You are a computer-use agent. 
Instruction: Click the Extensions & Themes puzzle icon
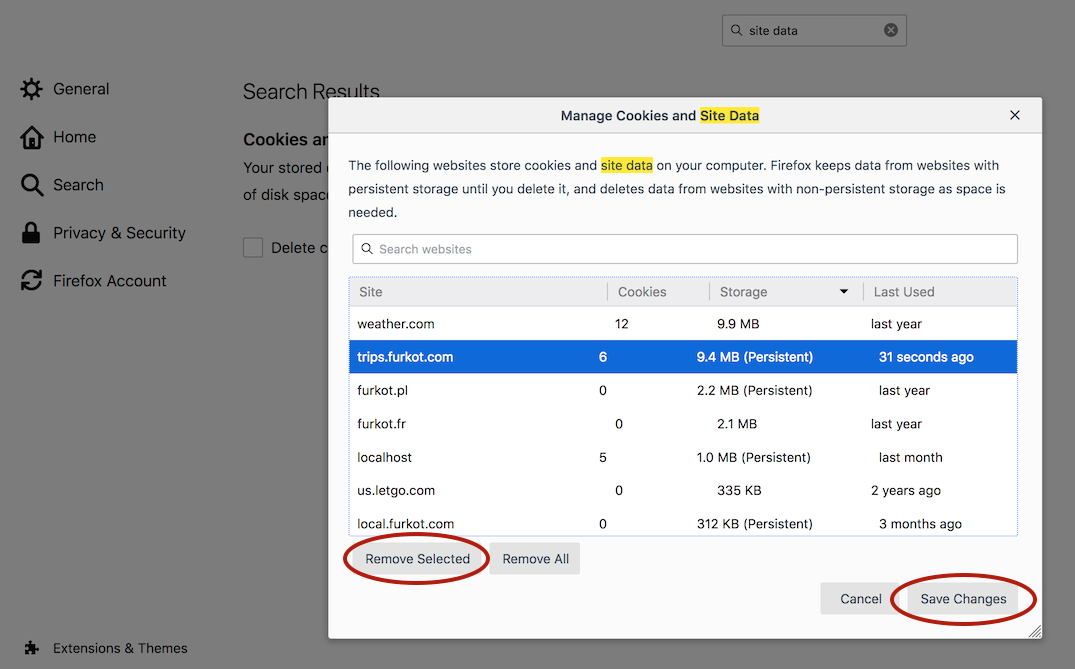32,648
